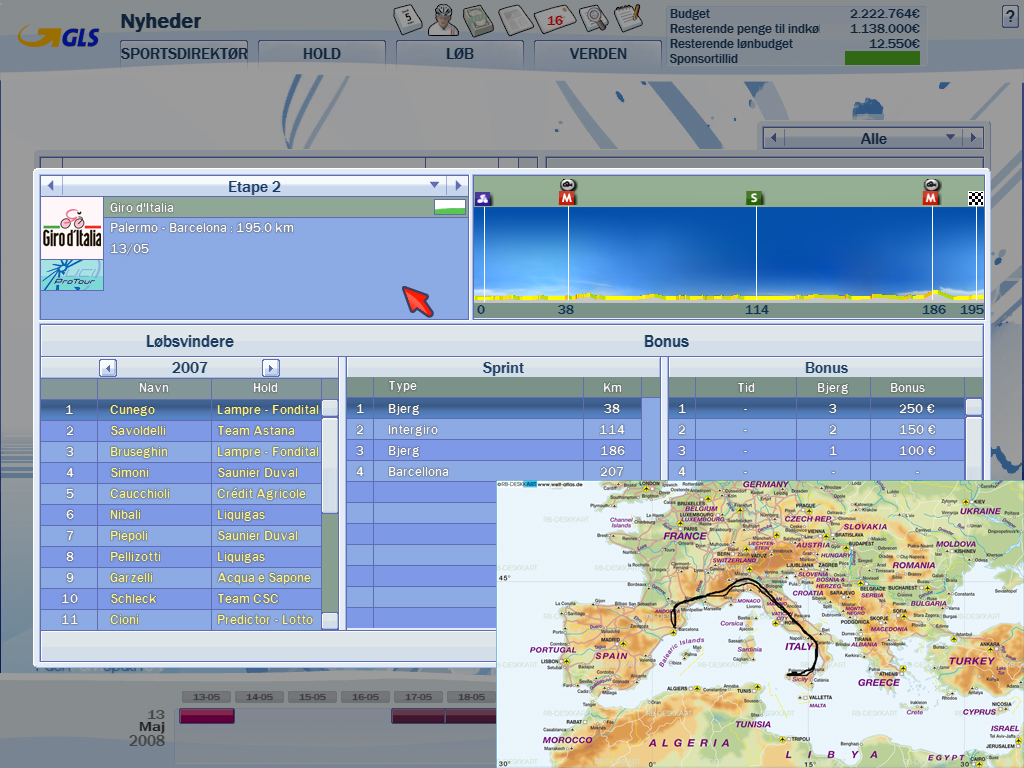Go to previous year from 2007
This screenshot has width=1024, height=768.
tap(109, 367)
